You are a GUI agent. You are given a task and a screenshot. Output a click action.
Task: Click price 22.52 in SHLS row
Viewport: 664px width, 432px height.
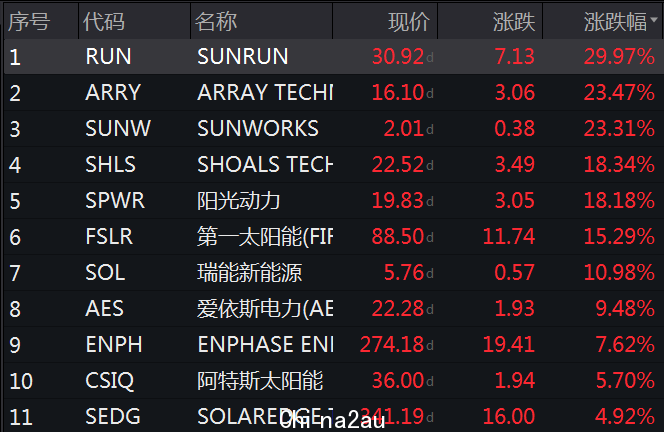point(398,164)
